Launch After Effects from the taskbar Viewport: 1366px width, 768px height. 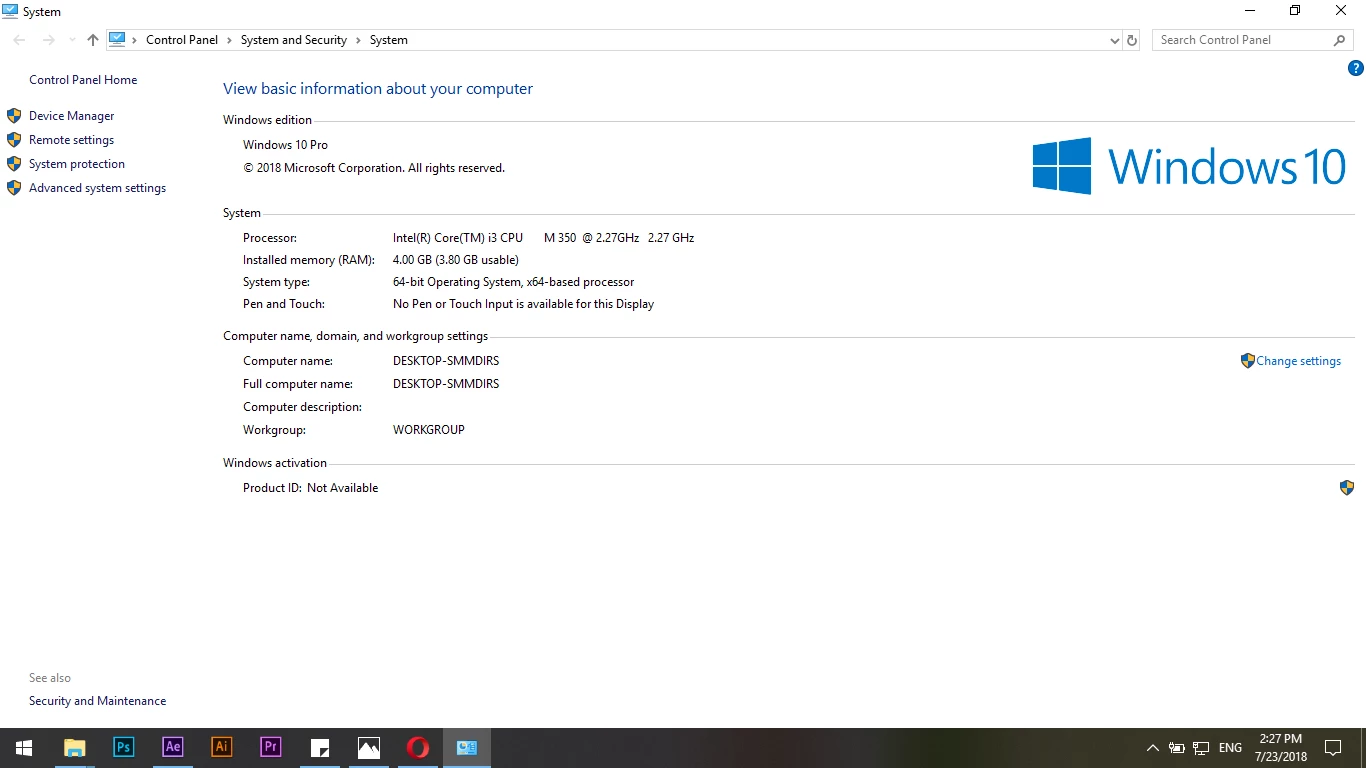point(172,748)
